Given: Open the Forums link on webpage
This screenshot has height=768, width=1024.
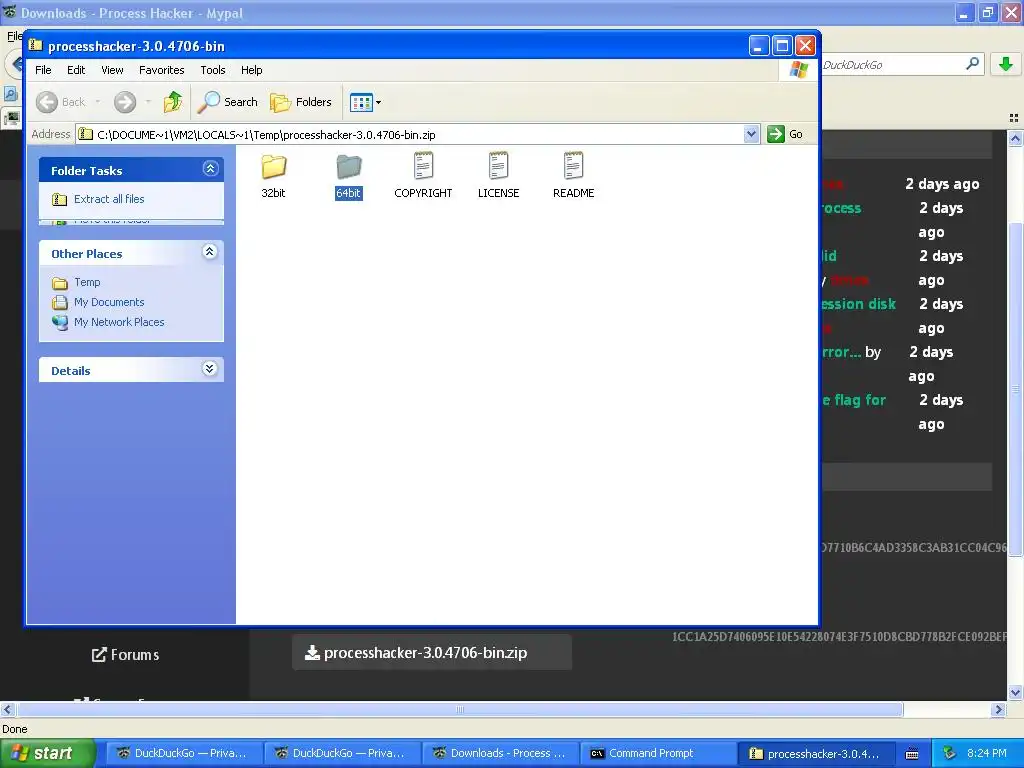Looking at the screenshot, I should pyautogui.click(x=125, y=654).
